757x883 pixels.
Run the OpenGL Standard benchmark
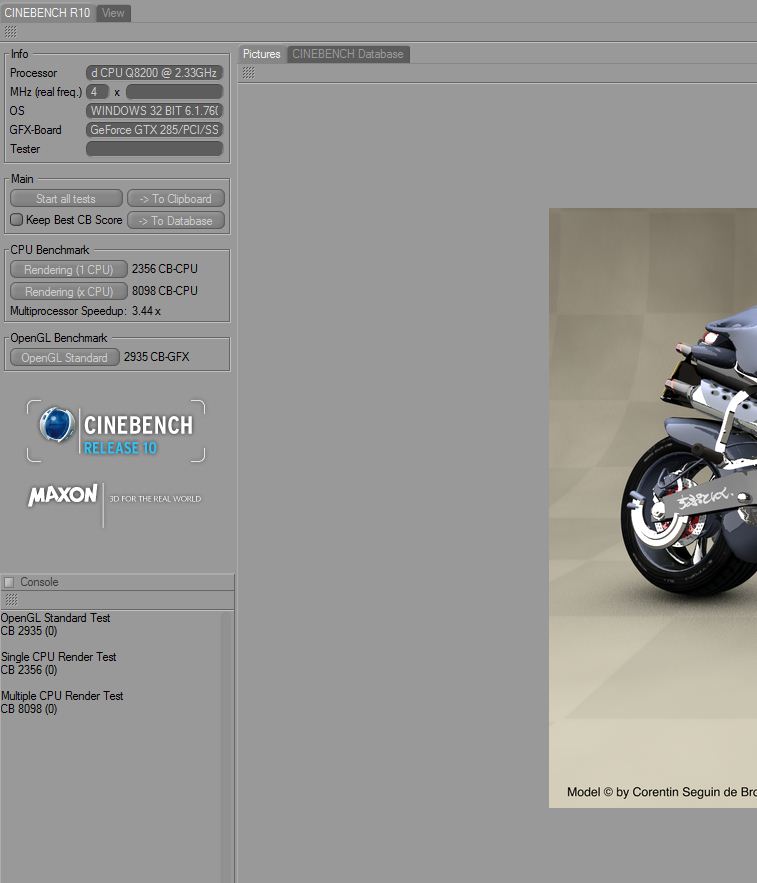pyautogui.click(x=65, y=357)
